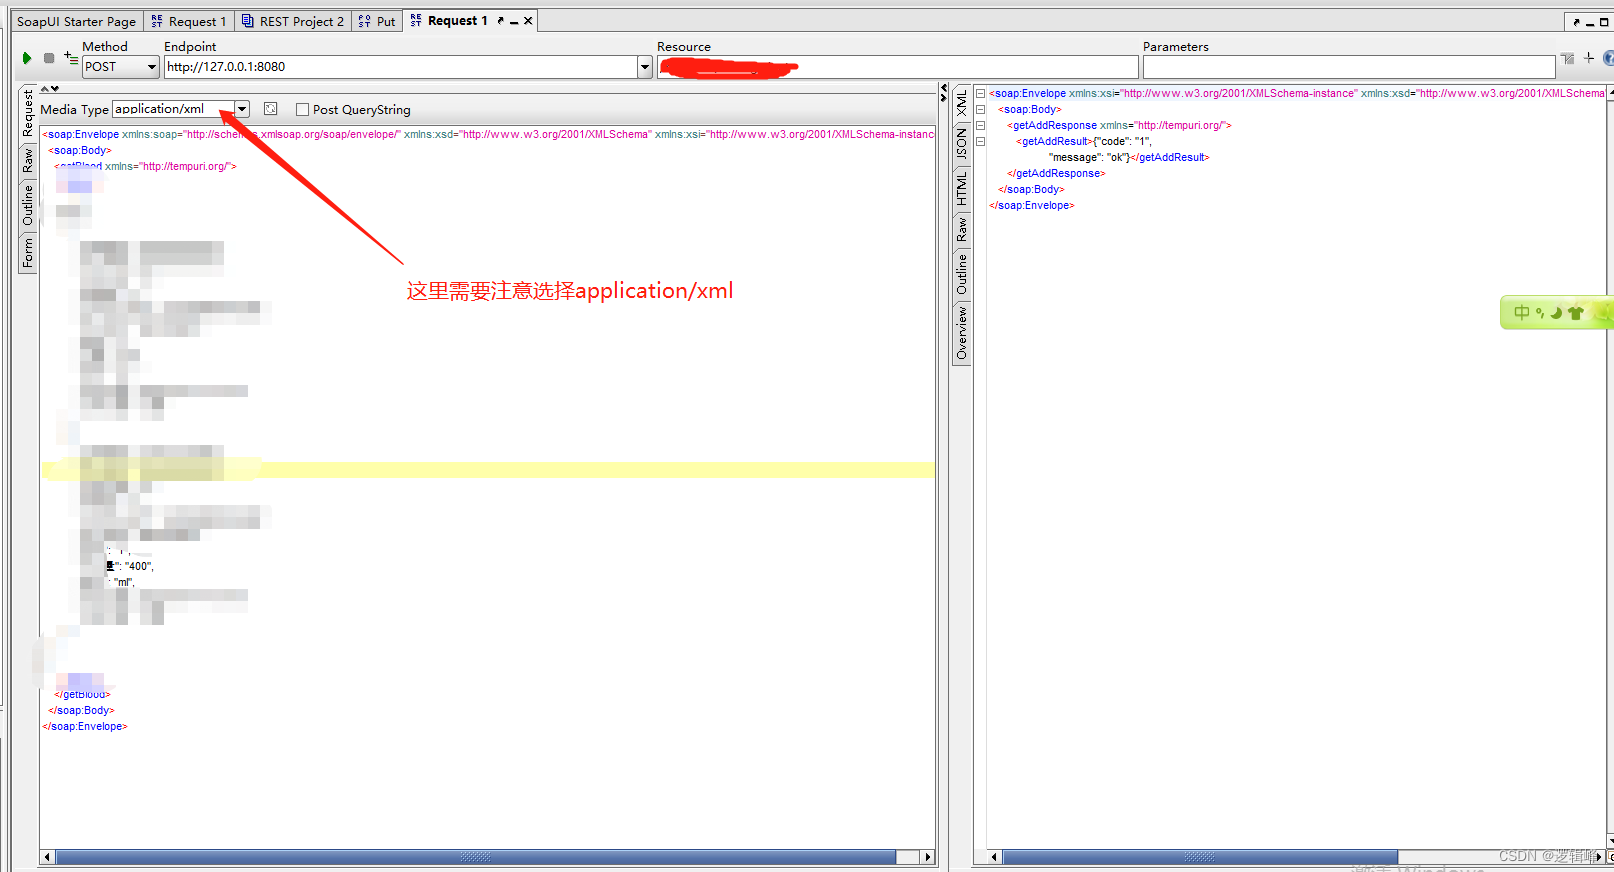
Task: Detach the Request 1 tab using arrow icon
Action: (500, 21)
